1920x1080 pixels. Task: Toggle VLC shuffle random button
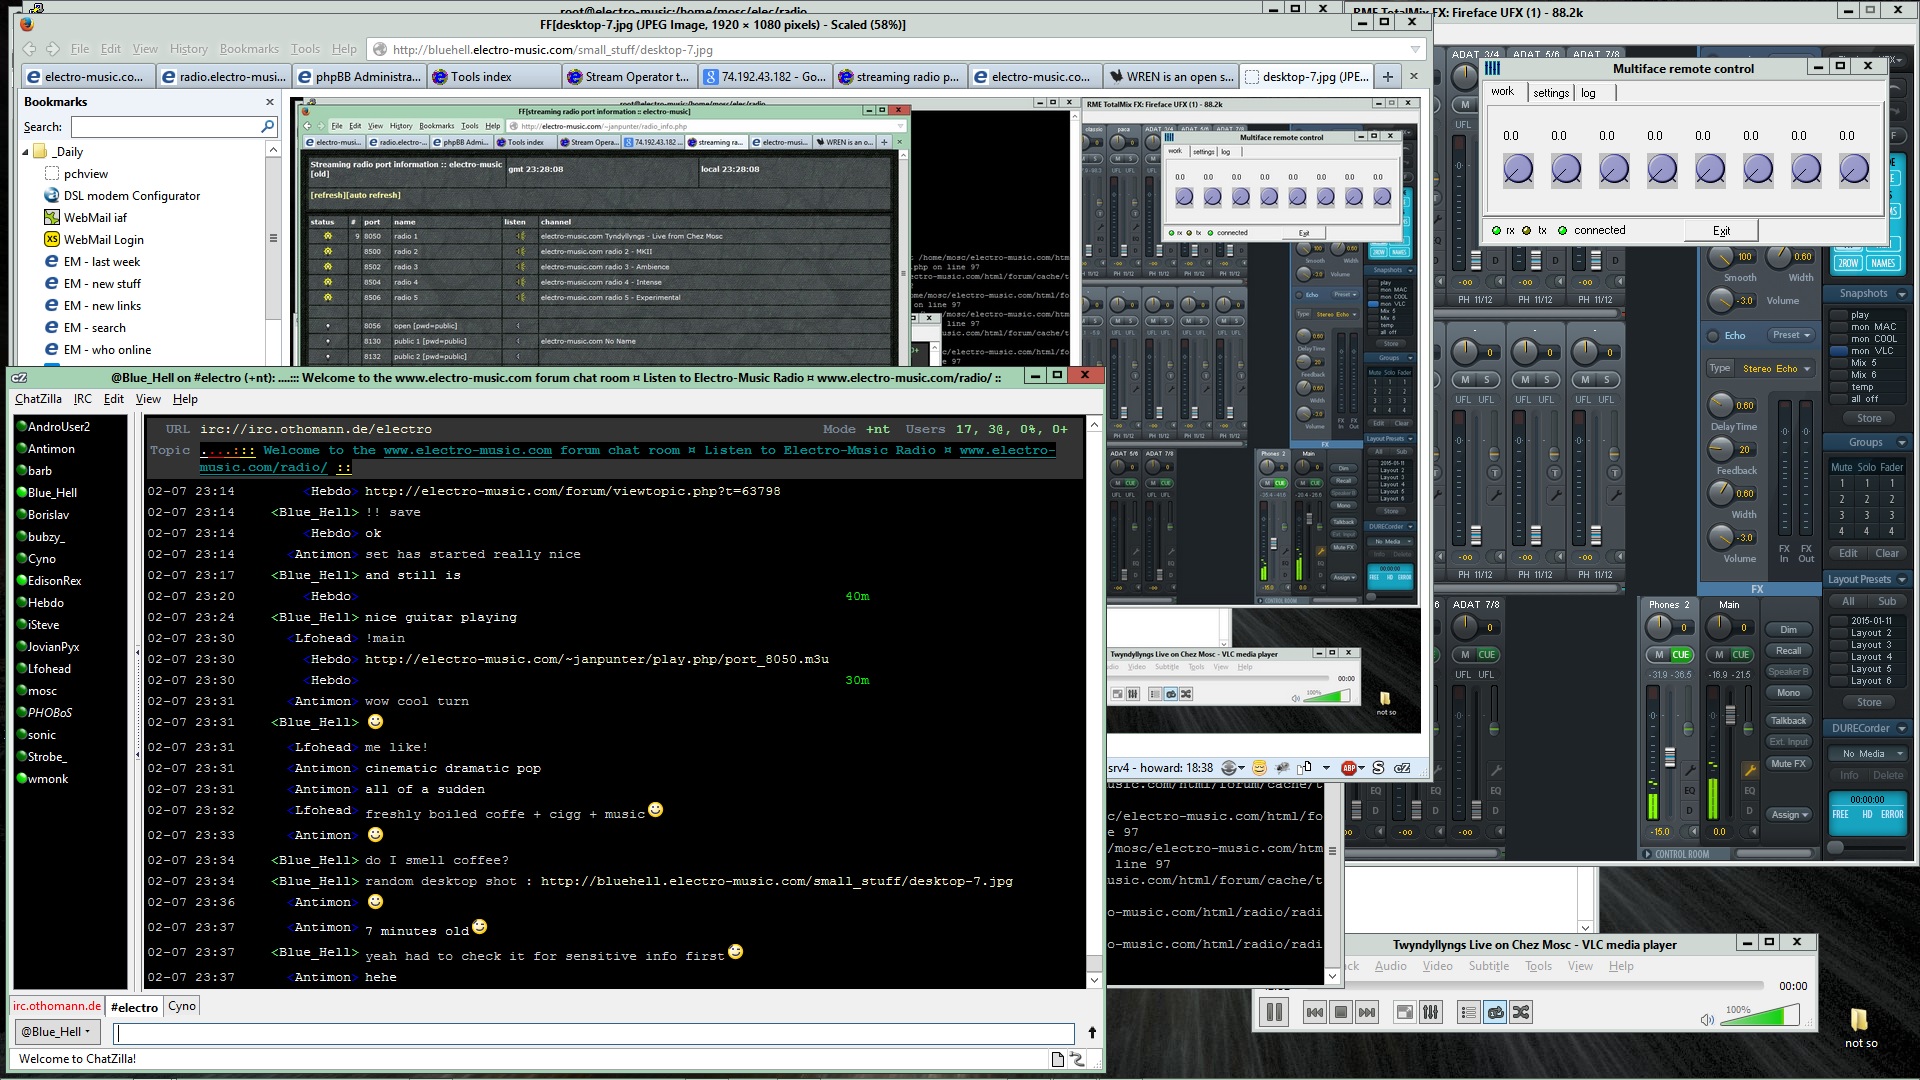(1521, 1012)
